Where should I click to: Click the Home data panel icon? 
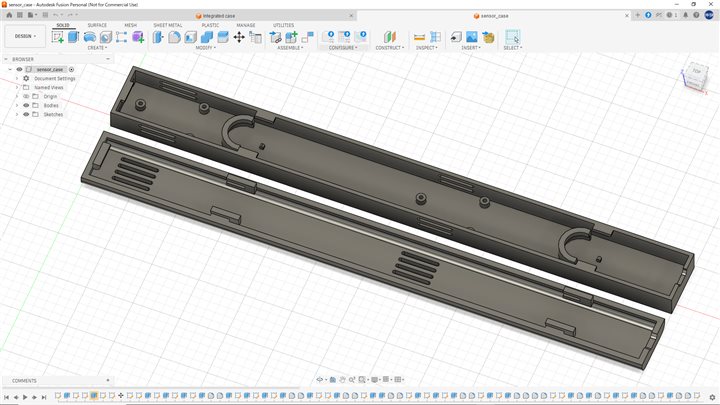[9, 15]
